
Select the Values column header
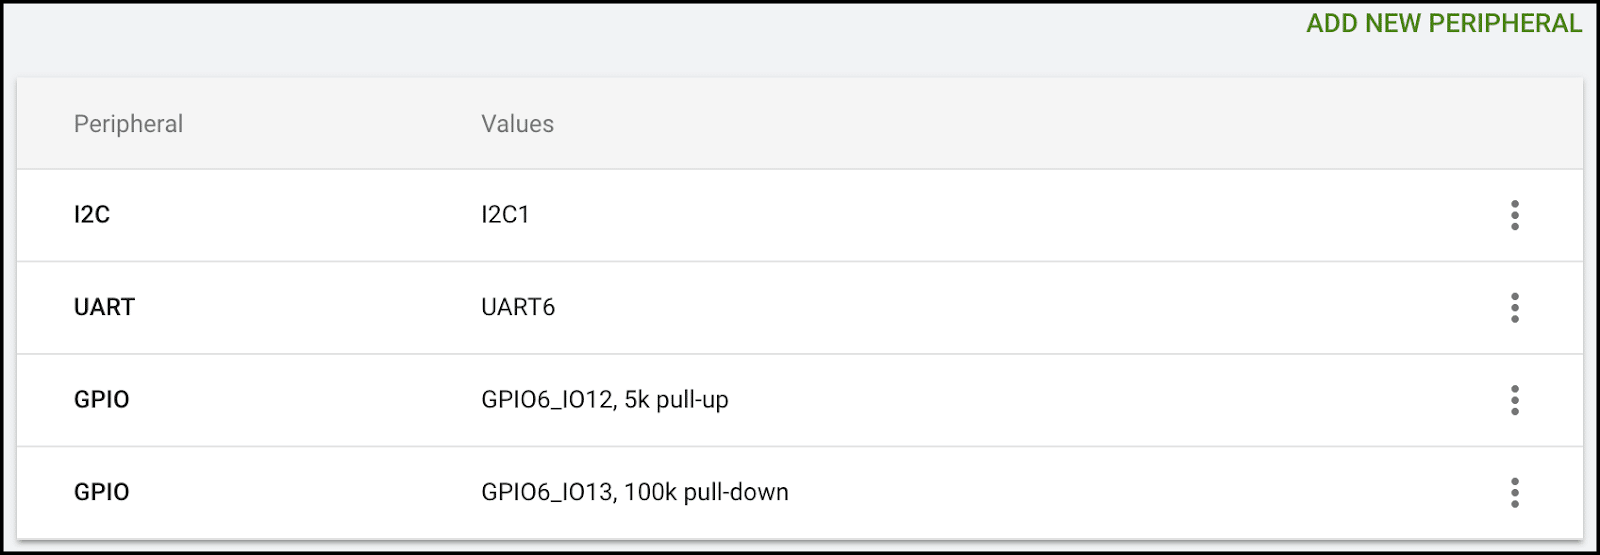point(517,124)
